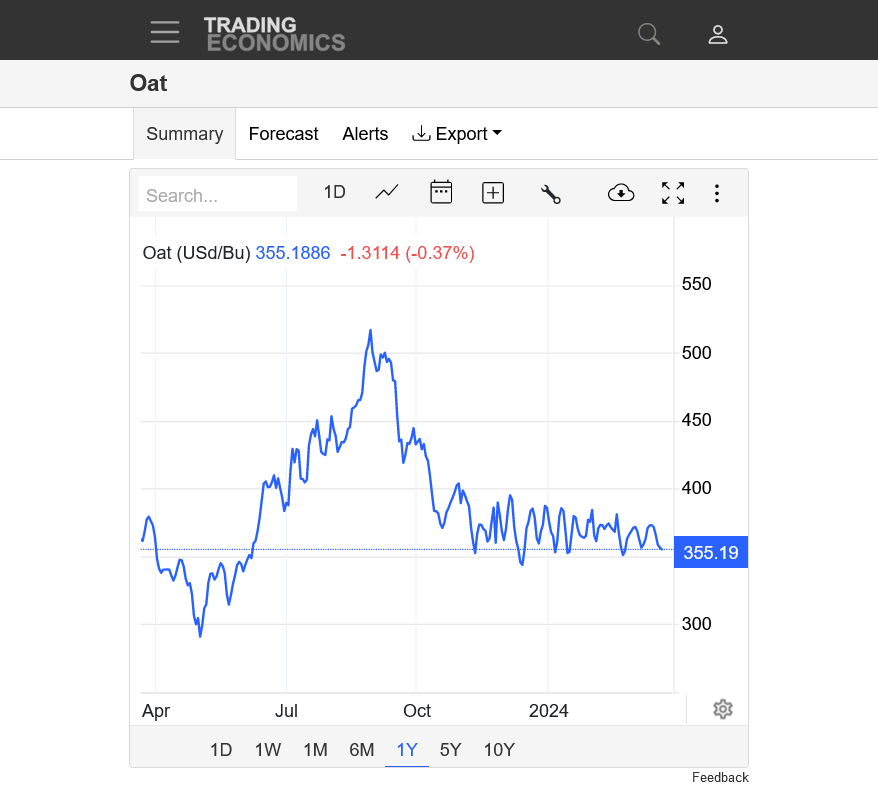The image size is (878, 807).
Task: Select the 10Y time range
Action: pos(499,749)
